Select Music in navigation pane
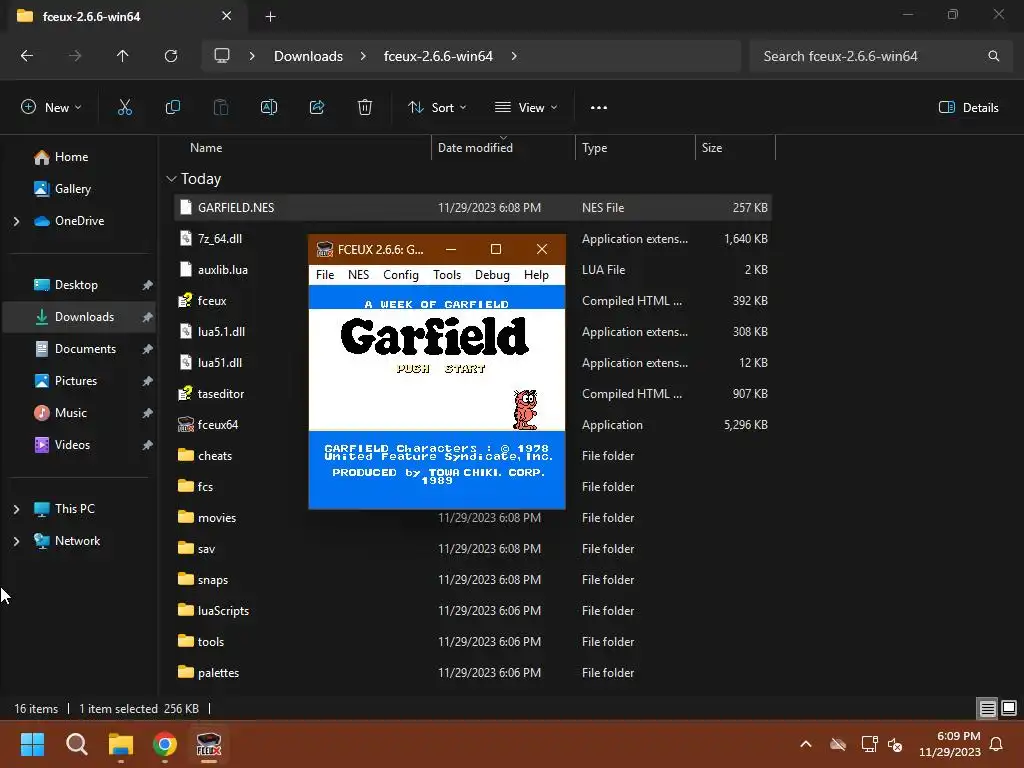Screen dimensions: 1024x768 [71, 413]
